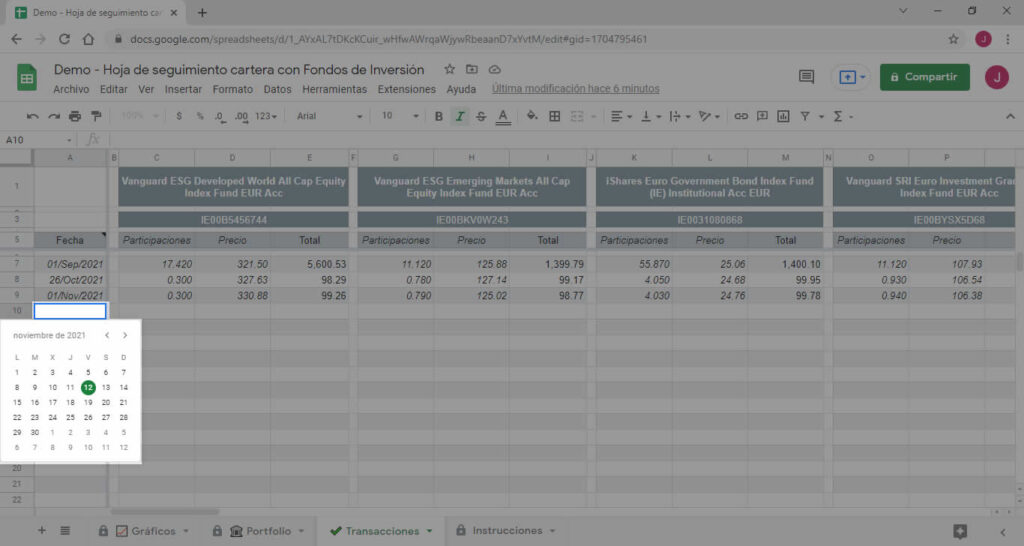
Task: Go to Sheets home icon
Action: pos(27,78)
